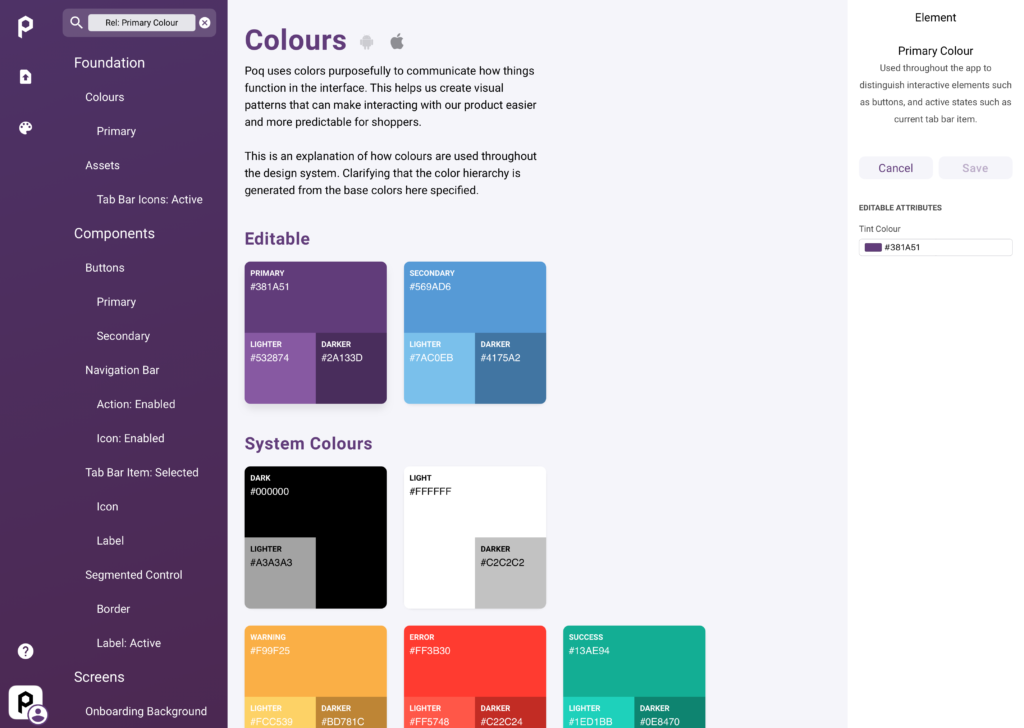
Task: Select the Darker #2A133D swatch
Action: pos(351,368)
